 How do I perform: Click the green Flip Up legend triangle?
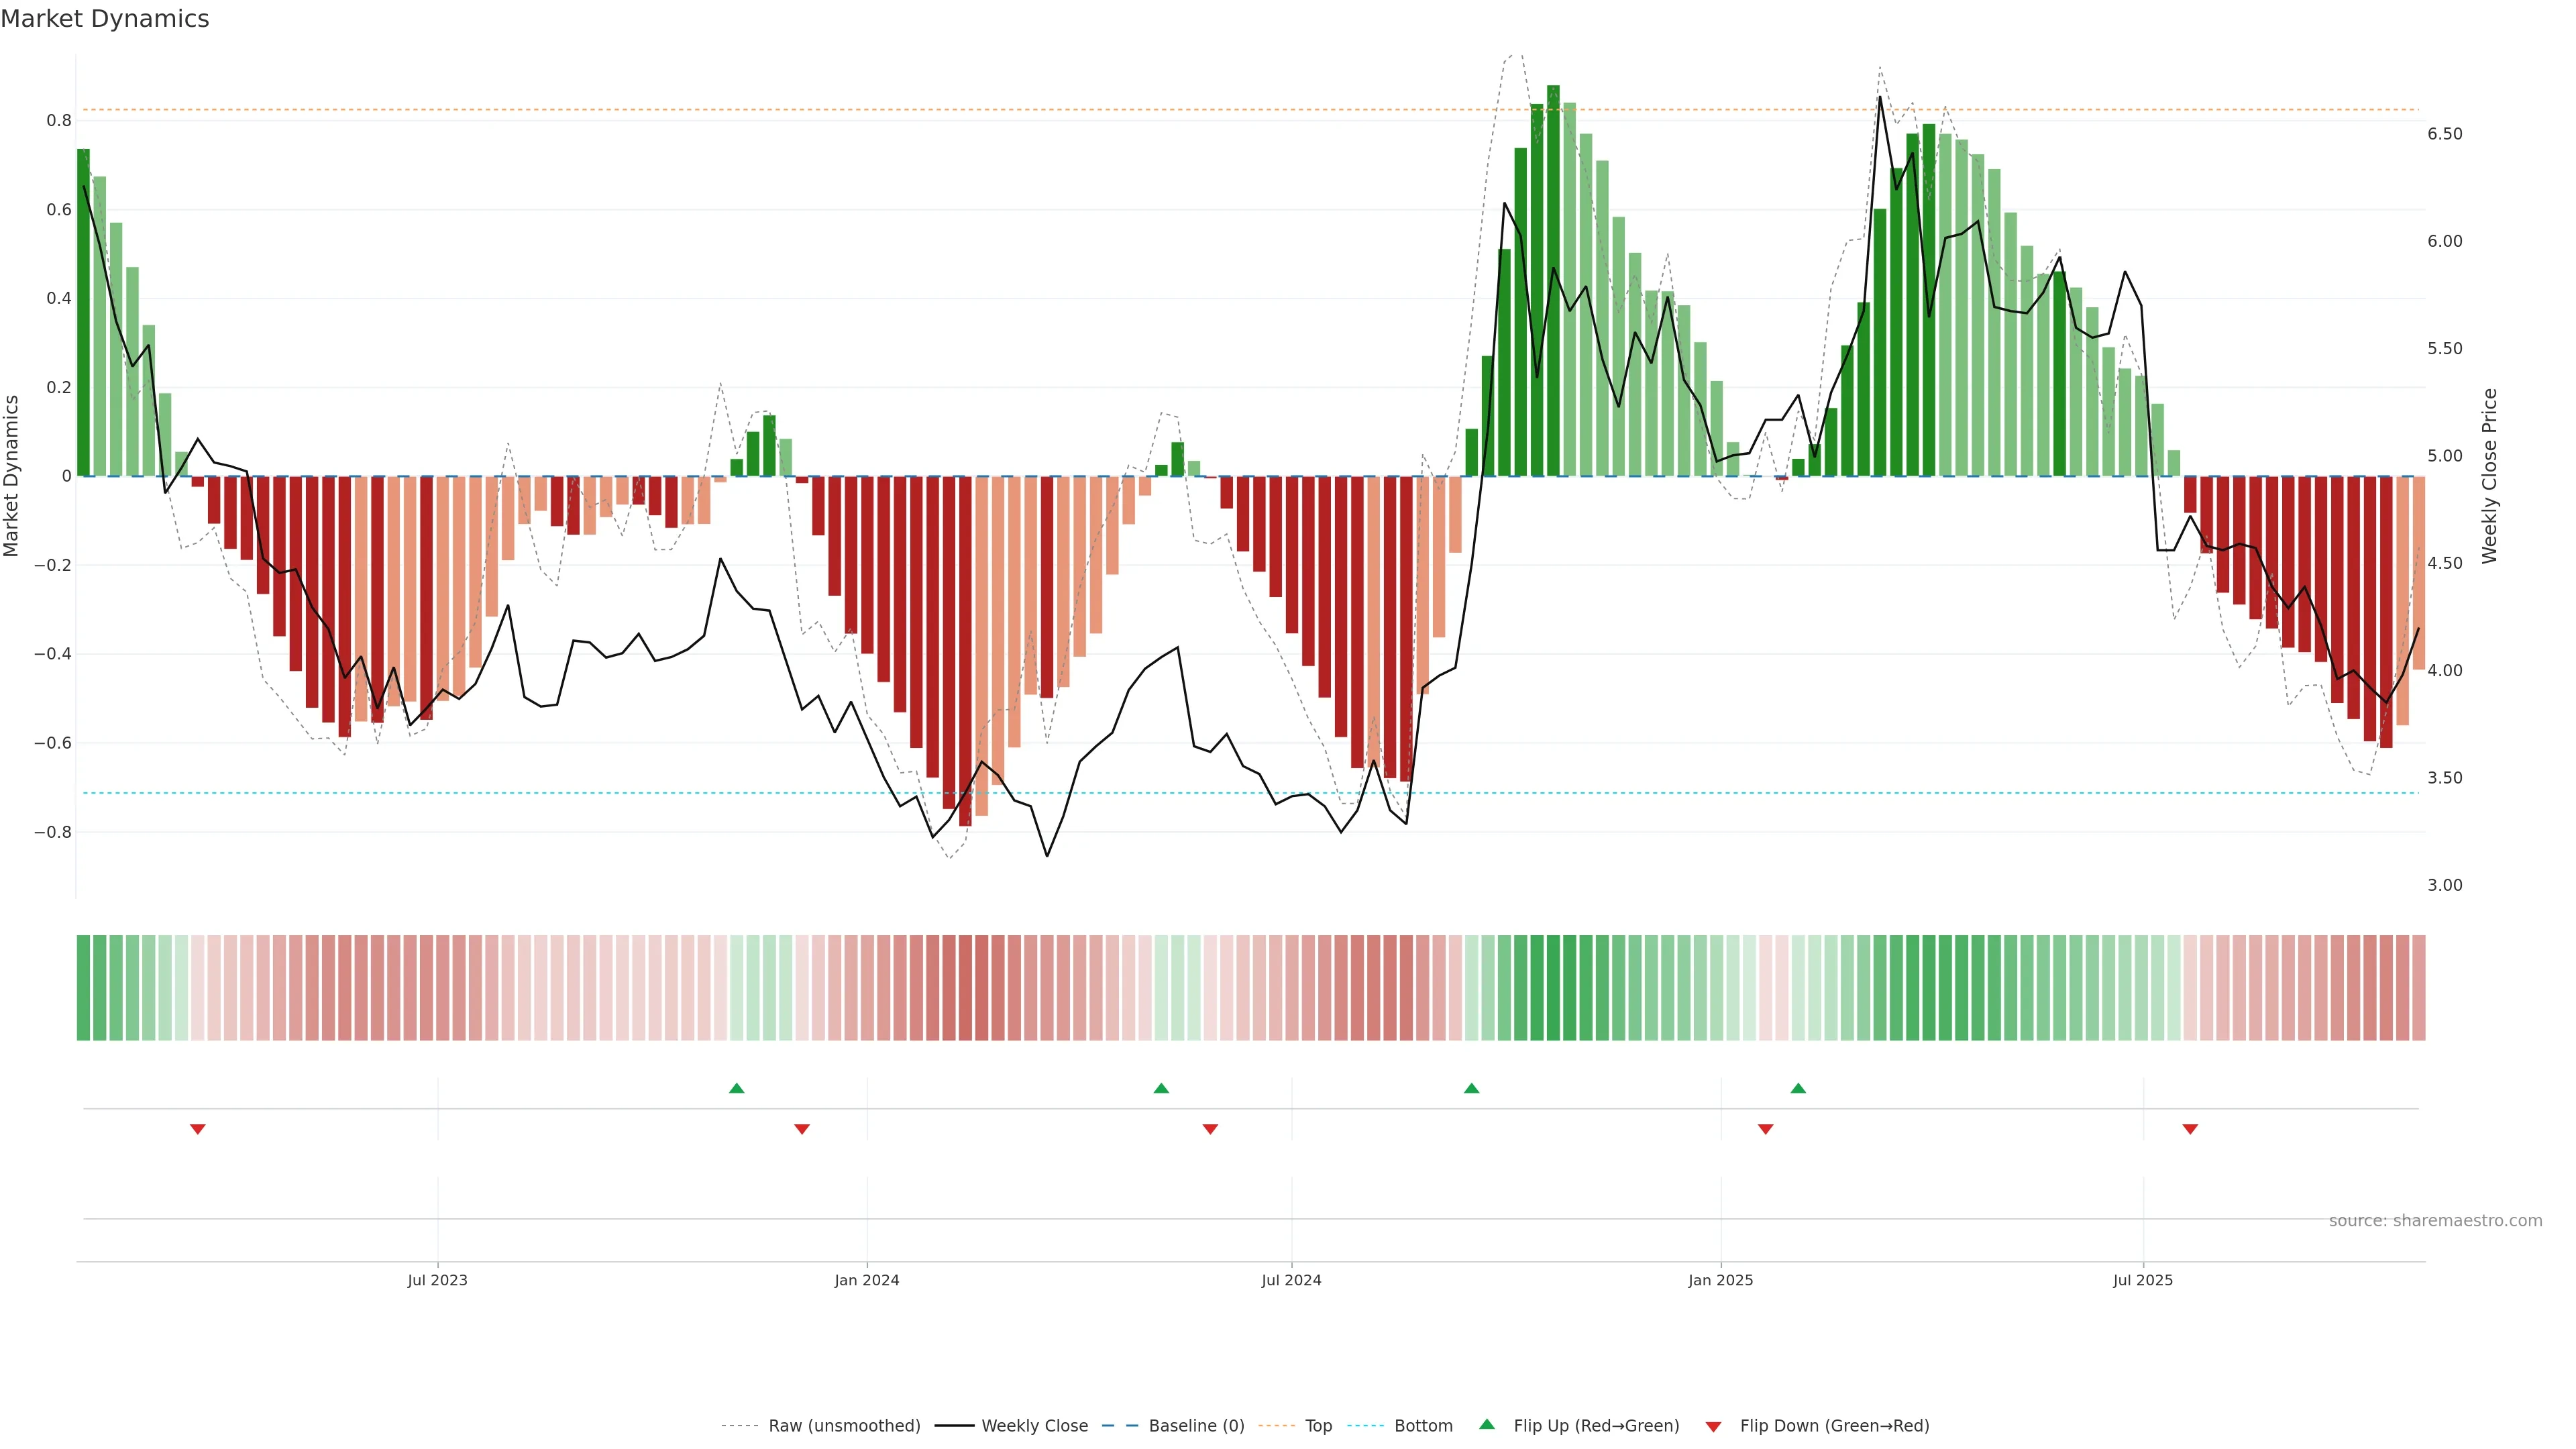(x=1487, y=1424)
